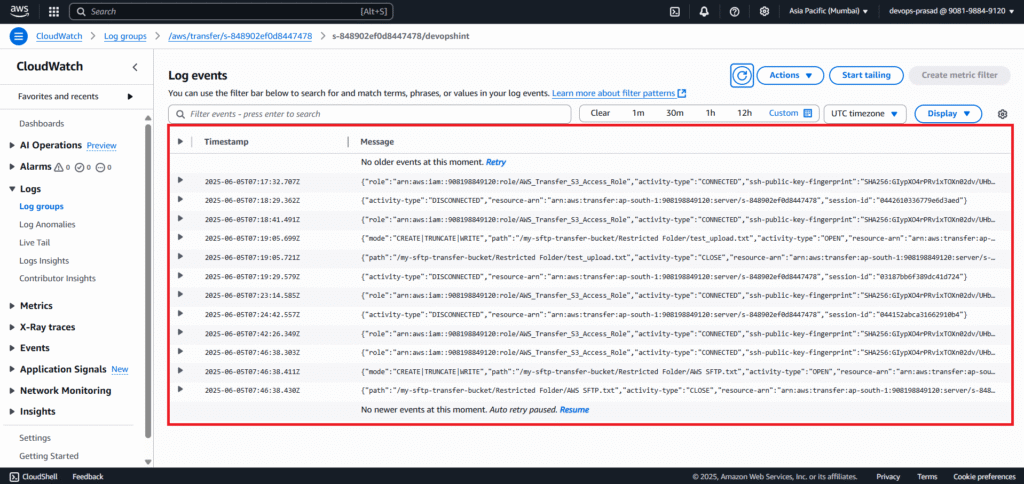Open the notifications bell
Viewport: 1024px width, 484px height.
[x=705, y=12]
